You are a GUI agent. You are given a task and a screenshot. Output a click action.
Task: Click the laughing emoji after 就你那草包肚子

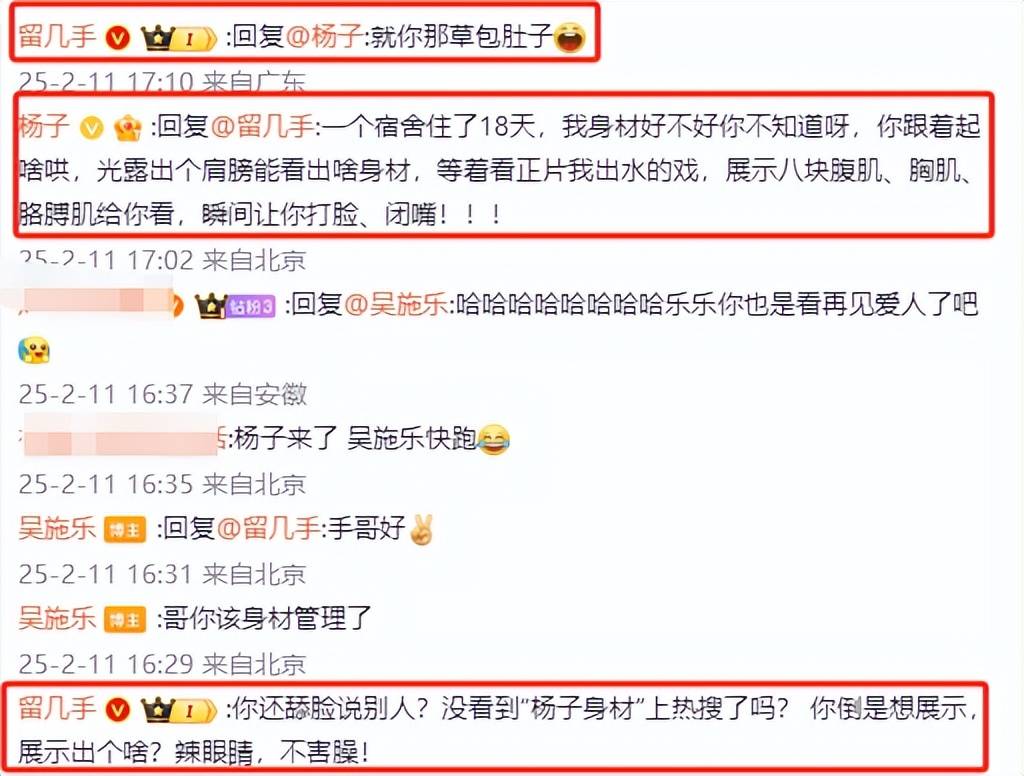(570, 38)
